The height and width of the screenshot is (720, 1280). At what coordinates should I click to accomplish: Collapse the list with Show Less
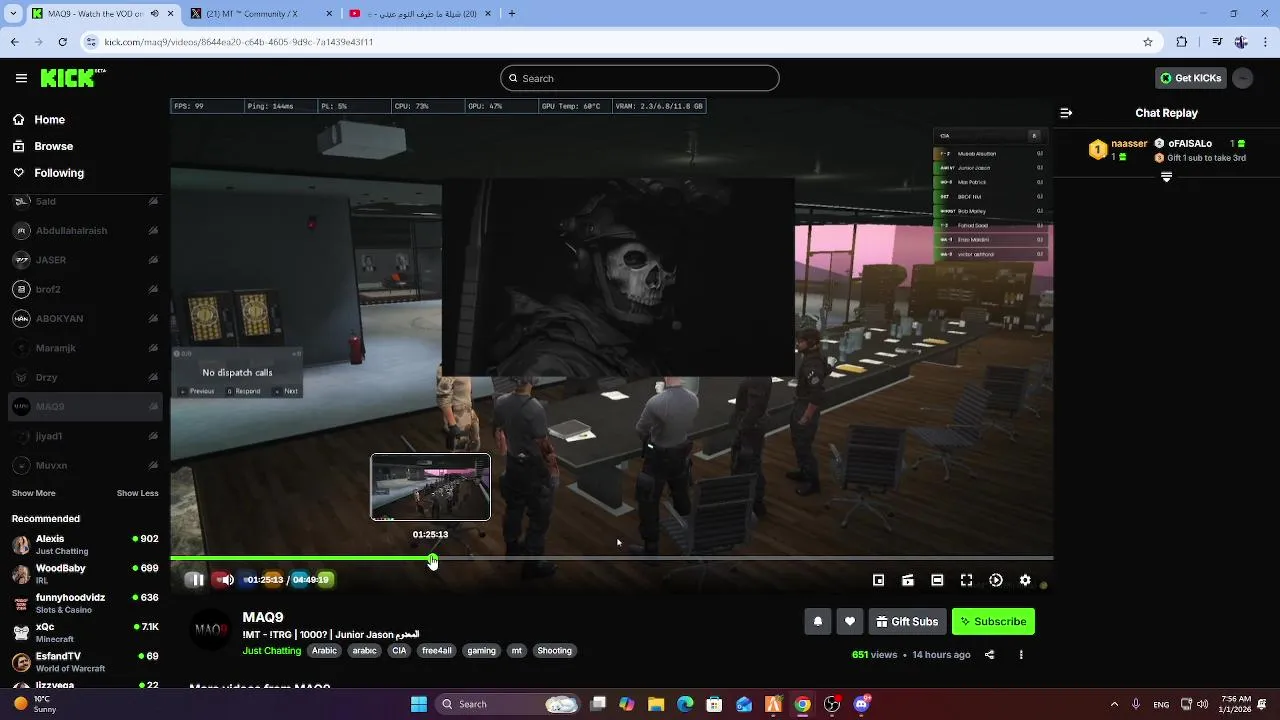(x=137, y=493)
